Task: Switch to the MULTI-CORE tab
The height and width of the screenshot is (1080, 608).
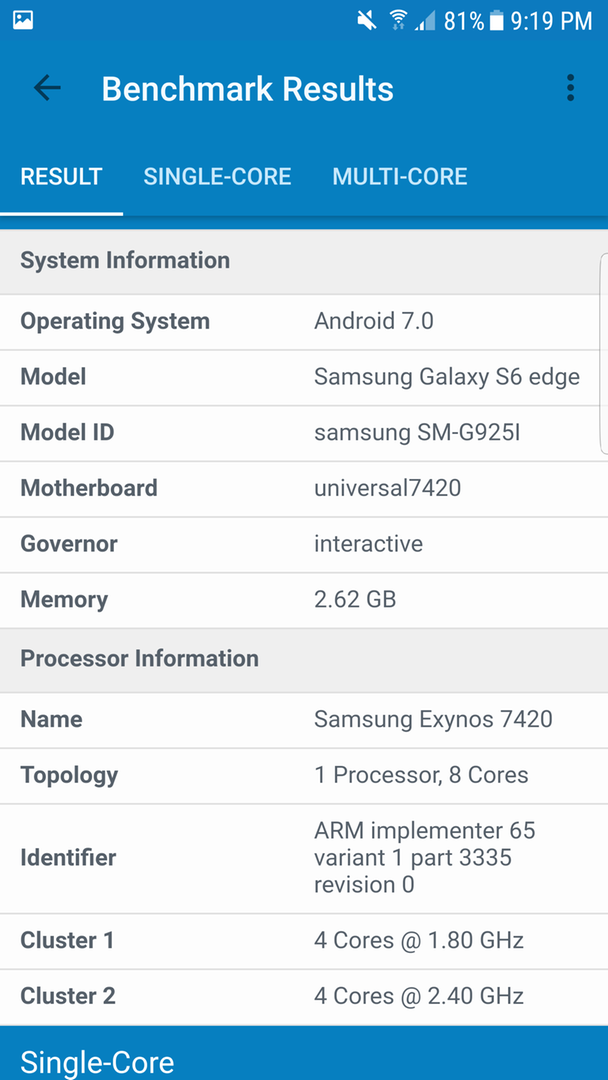Action: 400,176
